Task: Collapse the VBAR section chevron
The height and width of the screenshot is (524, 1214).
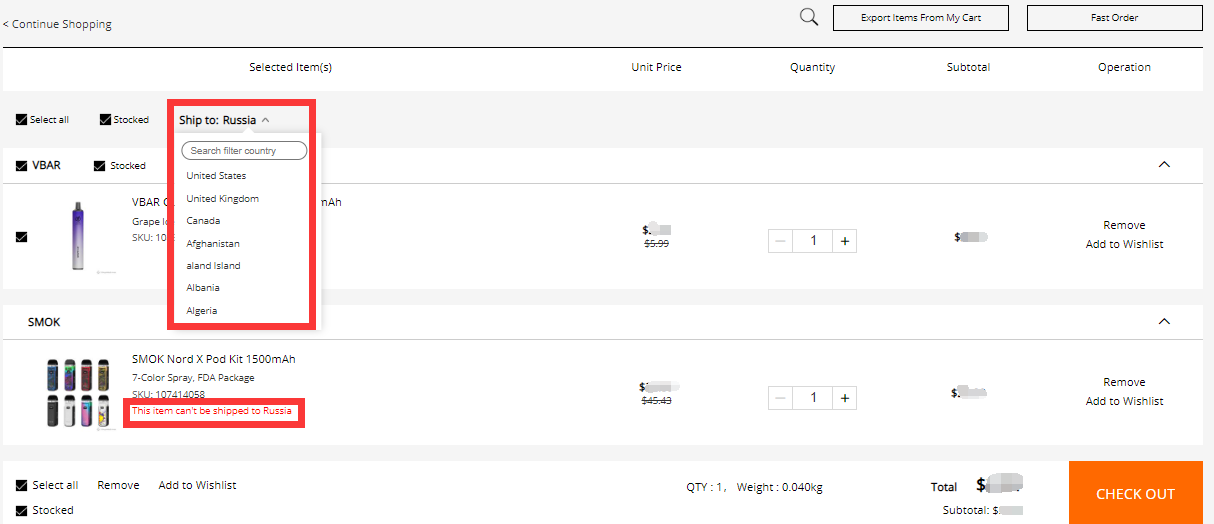Action: (1163, 165)
